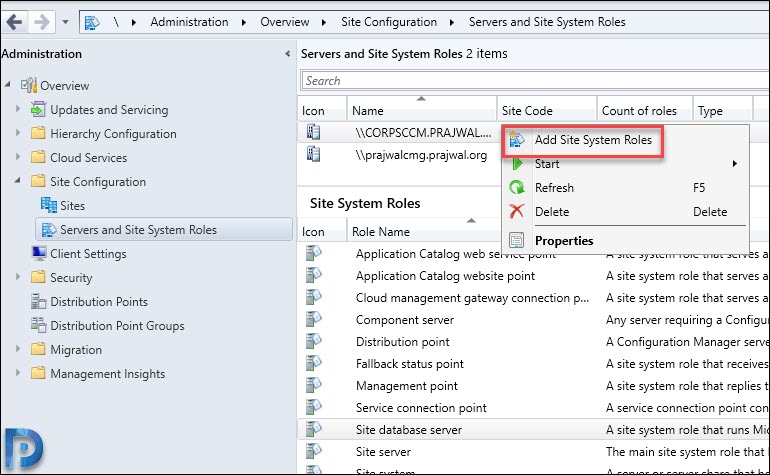Viewport: 770px width, 475px height.
Task: Expand the Migration node
Action: click(x=18, y=349)
